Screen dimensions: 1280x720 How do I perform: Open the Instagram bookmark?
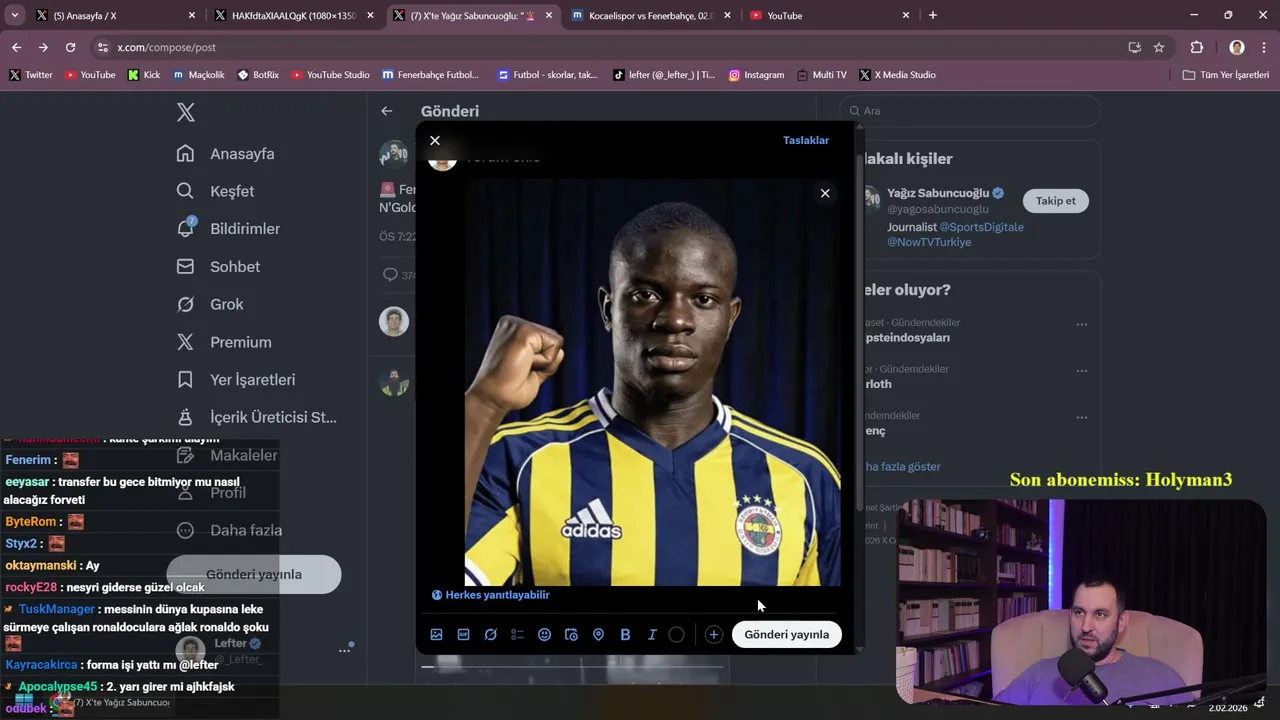756,75
